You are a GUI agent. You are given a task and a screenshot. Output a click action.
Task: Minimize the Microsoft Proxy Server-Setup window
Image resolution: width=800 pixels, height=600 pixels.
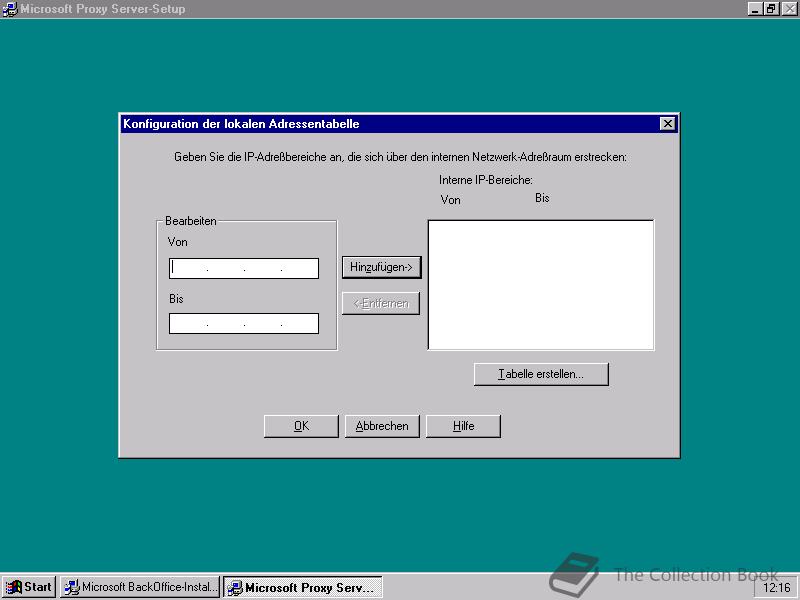click(755, 9)
